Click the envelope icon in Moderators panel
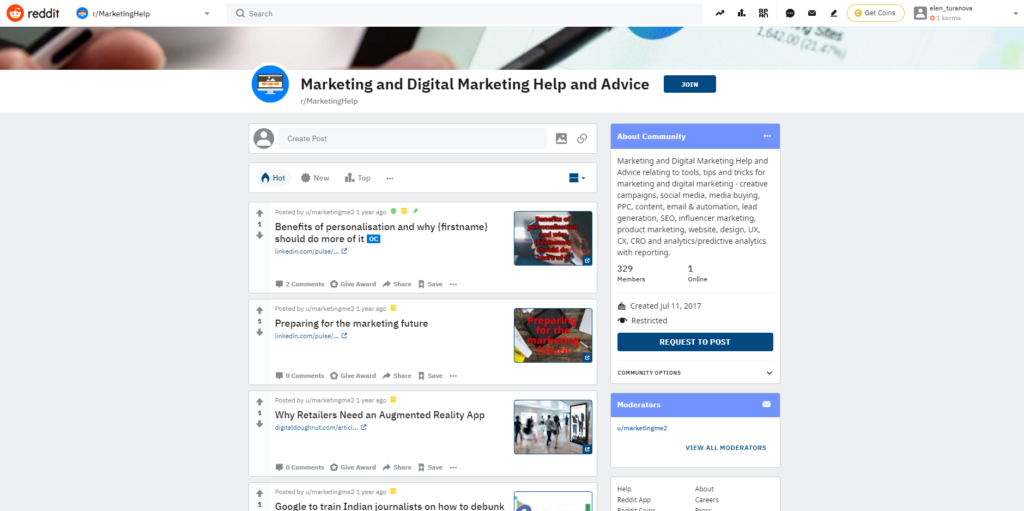Viewport: 1024px width, 511px height. [x=767, y=405]
